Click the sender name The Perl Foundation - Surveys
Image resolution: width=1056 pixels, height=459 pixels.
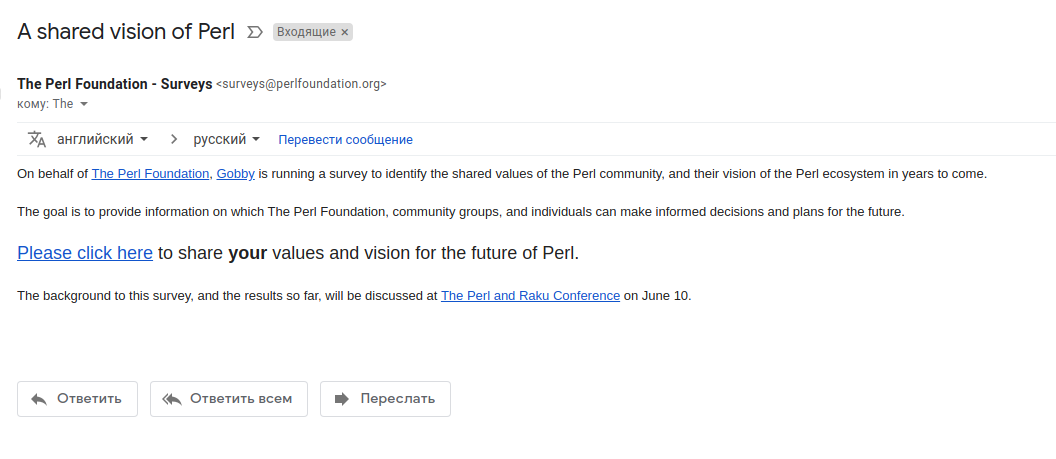pyautogui.click(x=114, y=84)
